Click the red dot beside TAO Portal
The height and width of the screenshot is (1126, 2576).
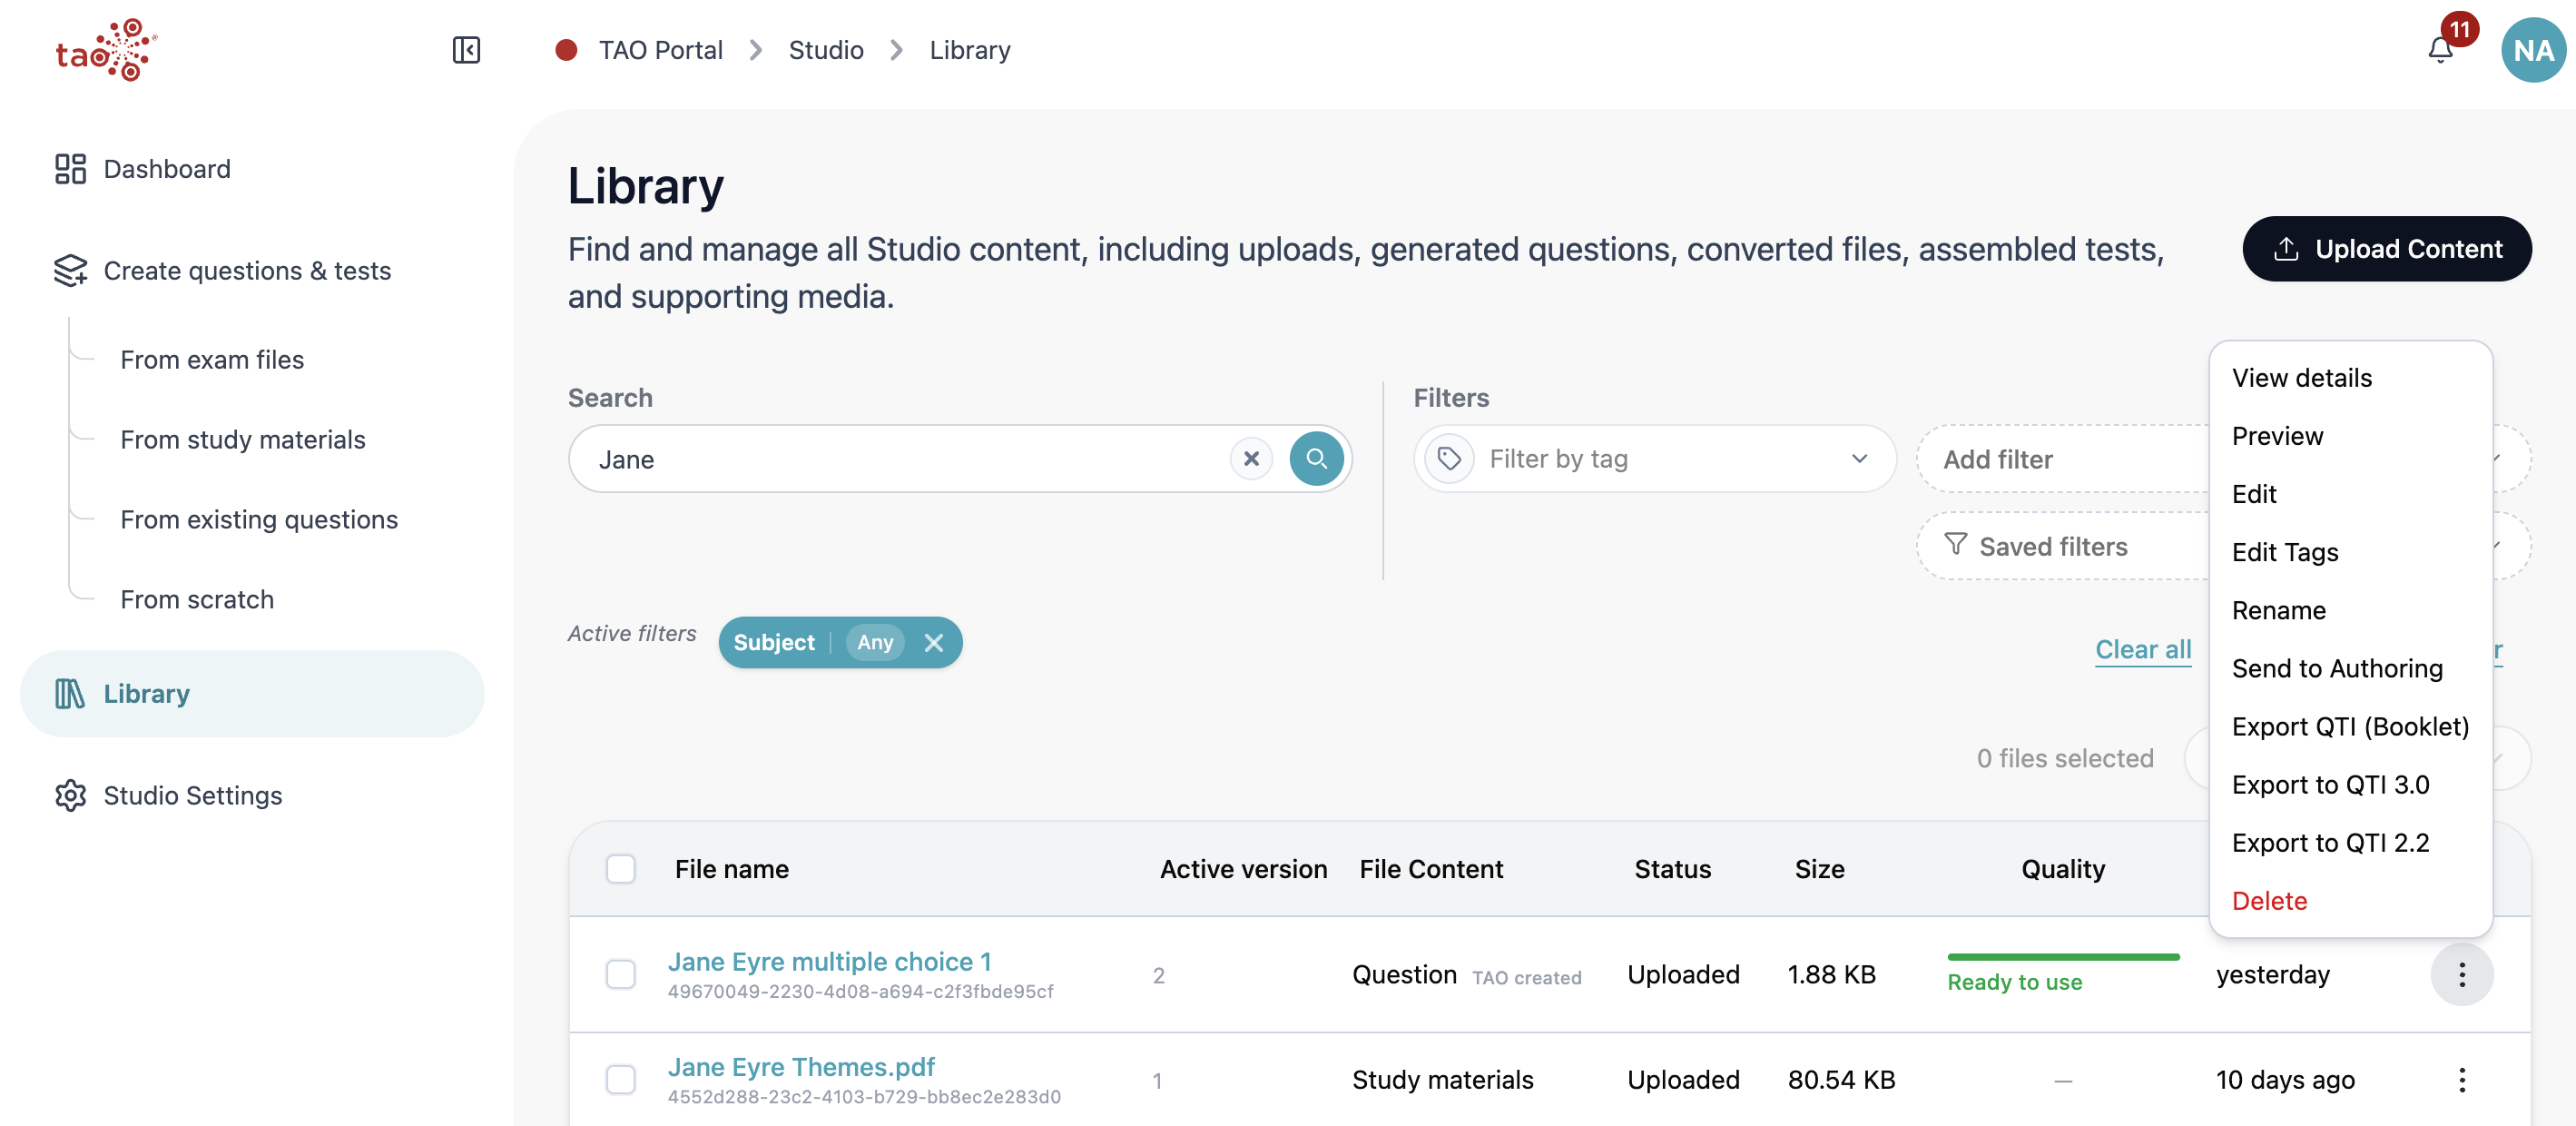click(566, 50)
